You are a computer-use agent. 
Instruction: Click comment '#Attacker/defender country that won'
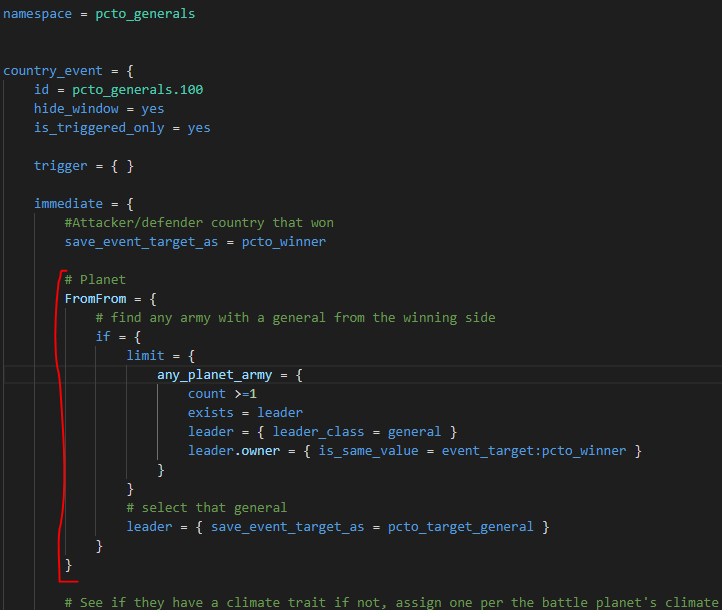(x=199, y=223)
